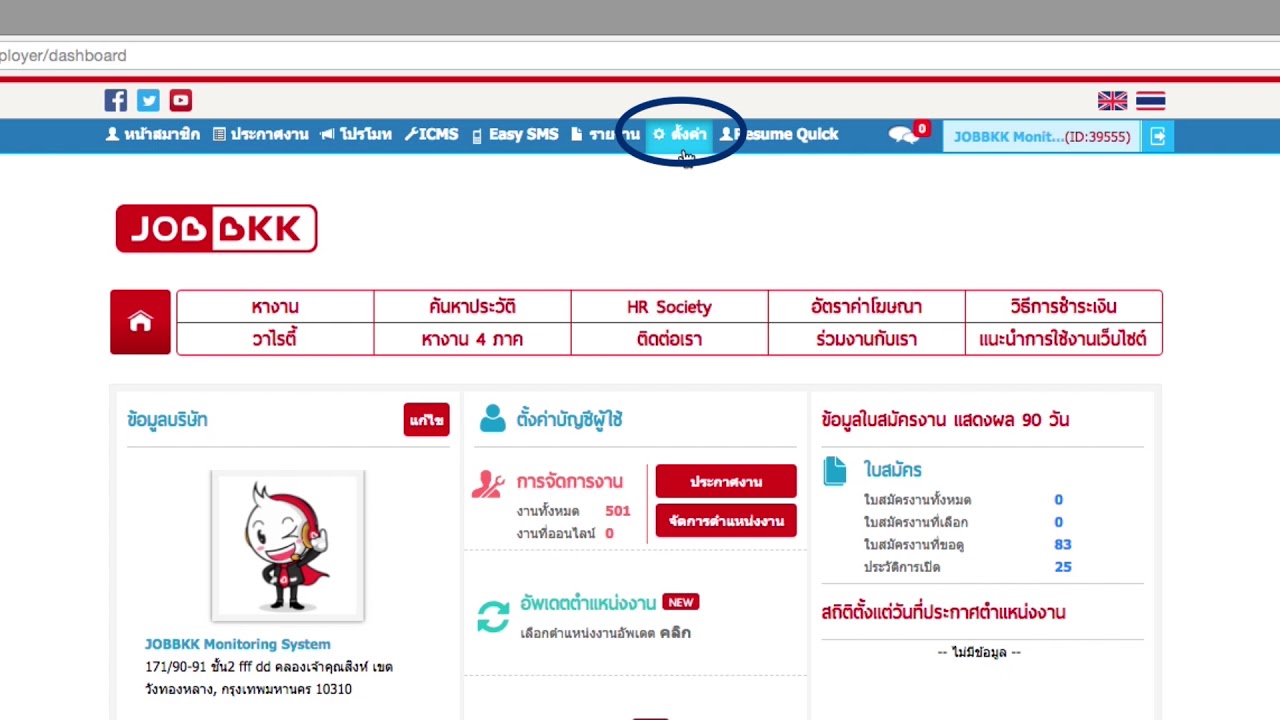The height and width of the screenshot is (720, 1280).
Task: Open the YouTube social icon
Action: pos(180,100)
